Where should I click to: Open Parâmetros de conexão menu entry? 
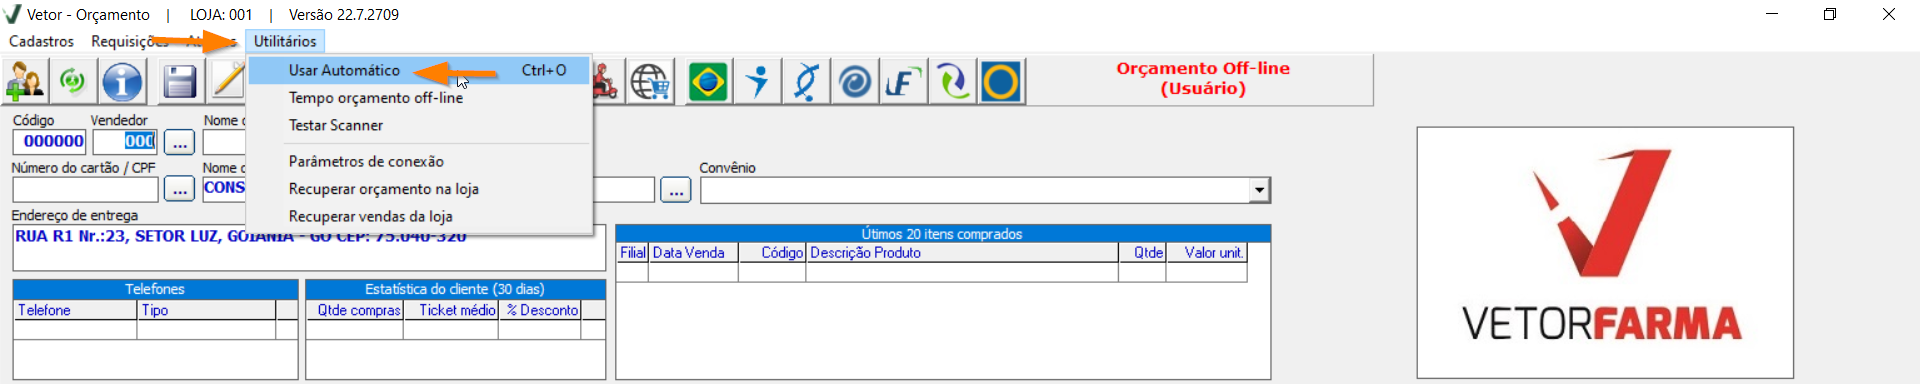click(x=419, y=161)
